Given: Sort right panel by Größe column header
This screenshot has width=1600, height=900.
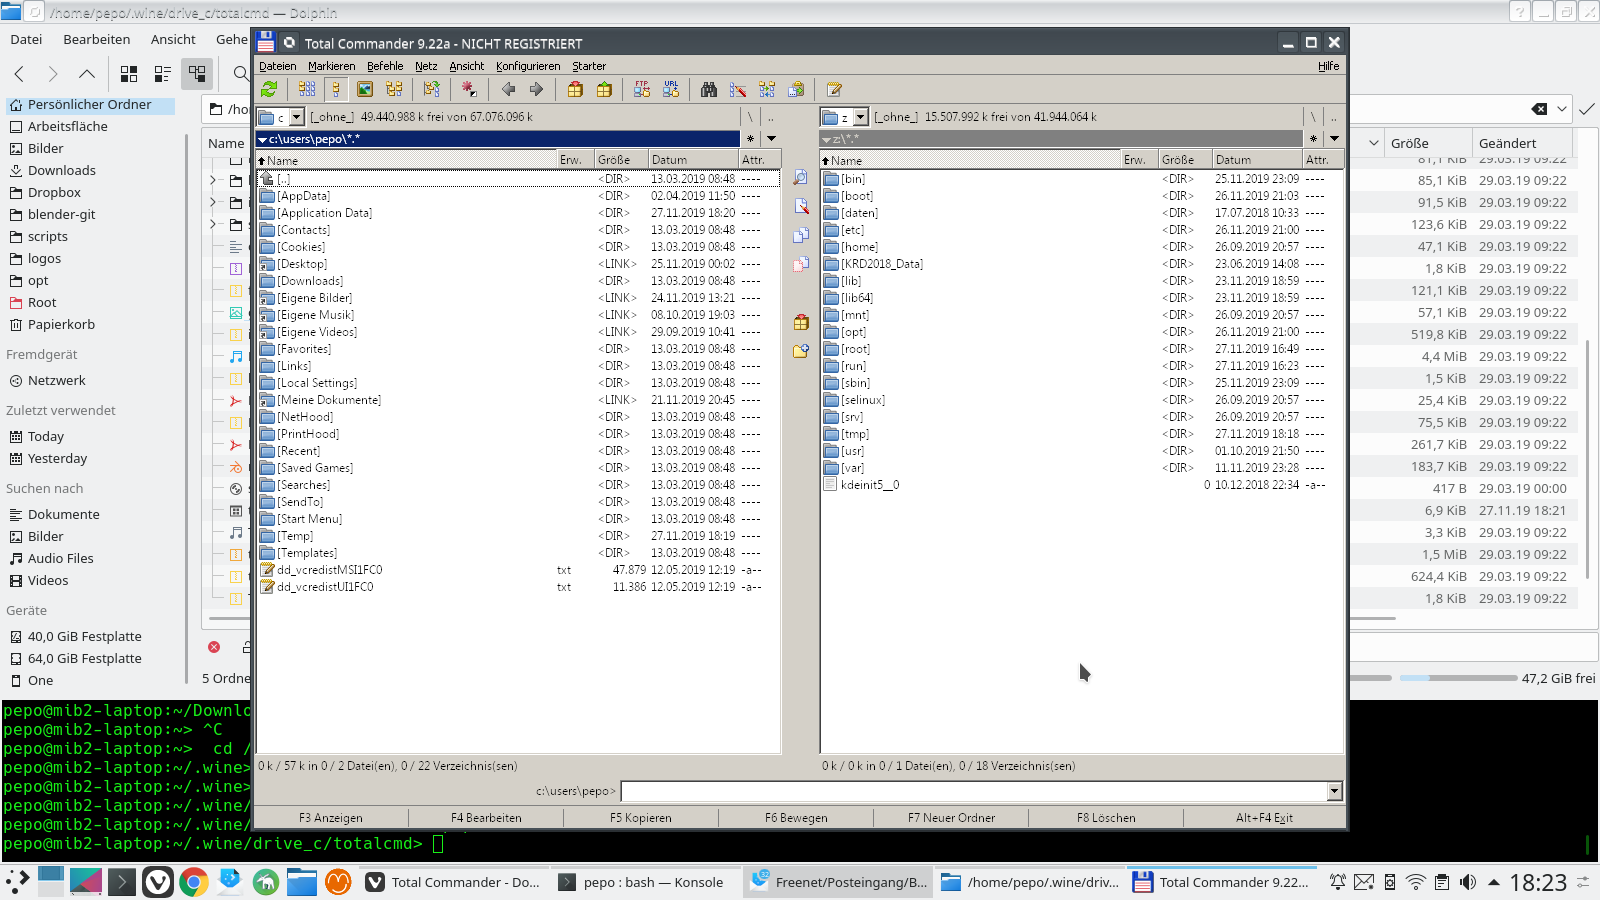Looking at the screenshot, I should [x=1185, y=160].
